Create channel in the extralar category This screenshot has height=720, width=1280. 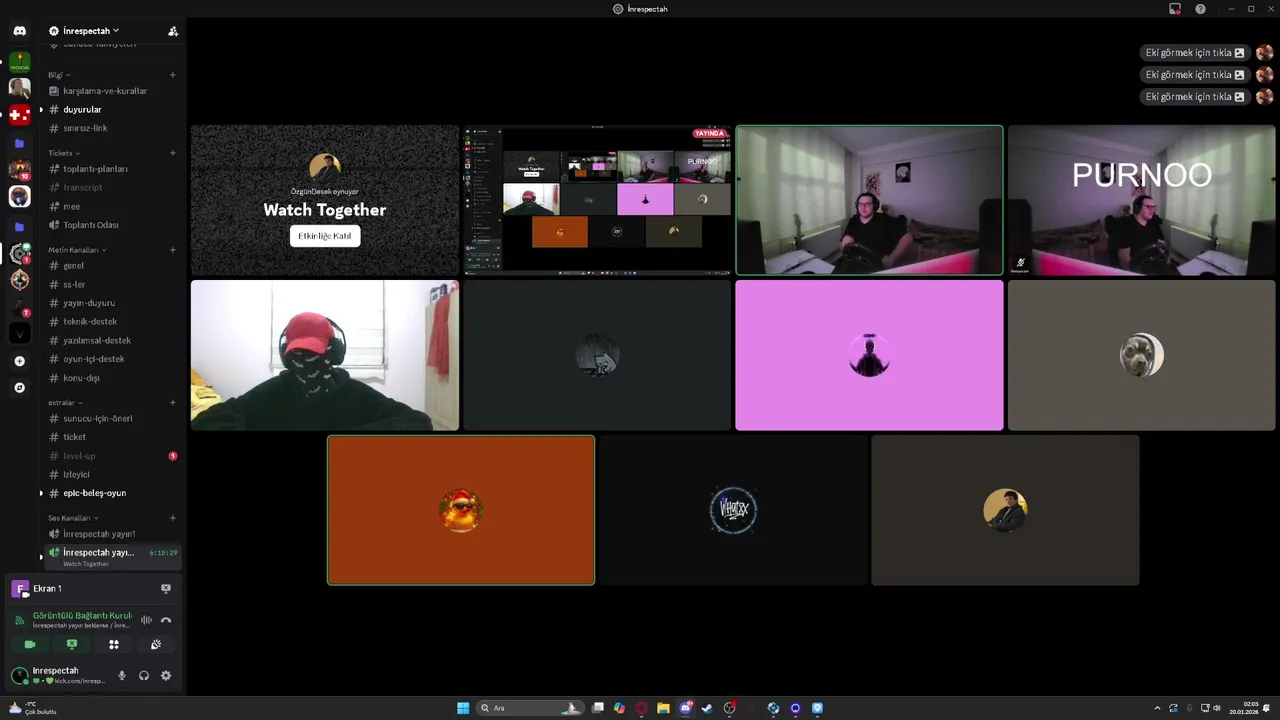tap(173, 402)
